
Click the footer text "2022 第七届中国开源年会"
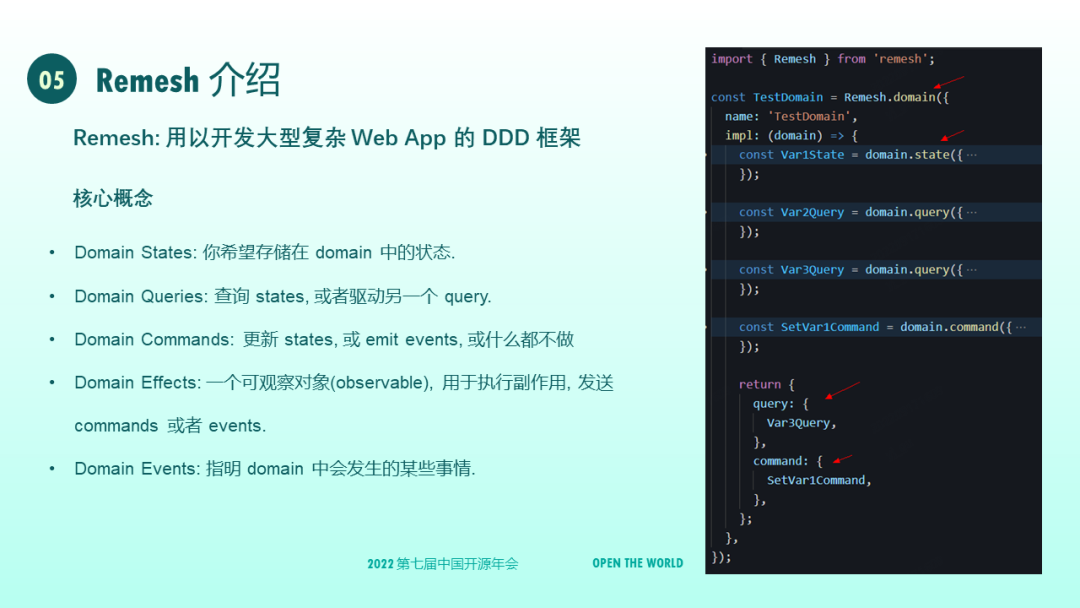[x=442, y=564]
